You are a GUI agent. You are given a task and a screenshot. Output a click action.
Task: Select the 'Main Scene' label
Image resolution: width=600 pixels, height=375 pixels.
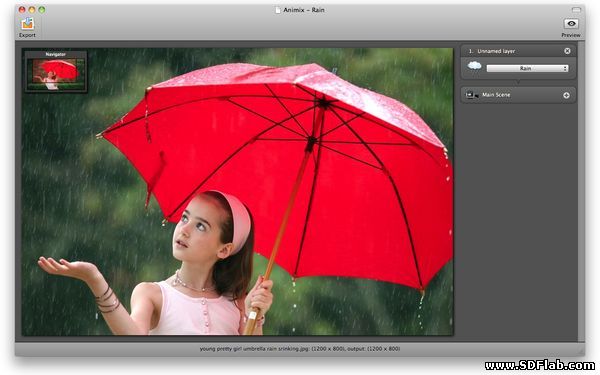click(x=496, y=95)
